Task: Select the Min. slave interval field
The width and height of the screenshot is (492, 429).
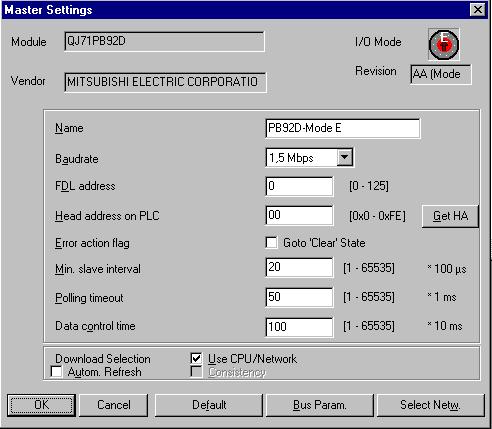Action: 299,267
